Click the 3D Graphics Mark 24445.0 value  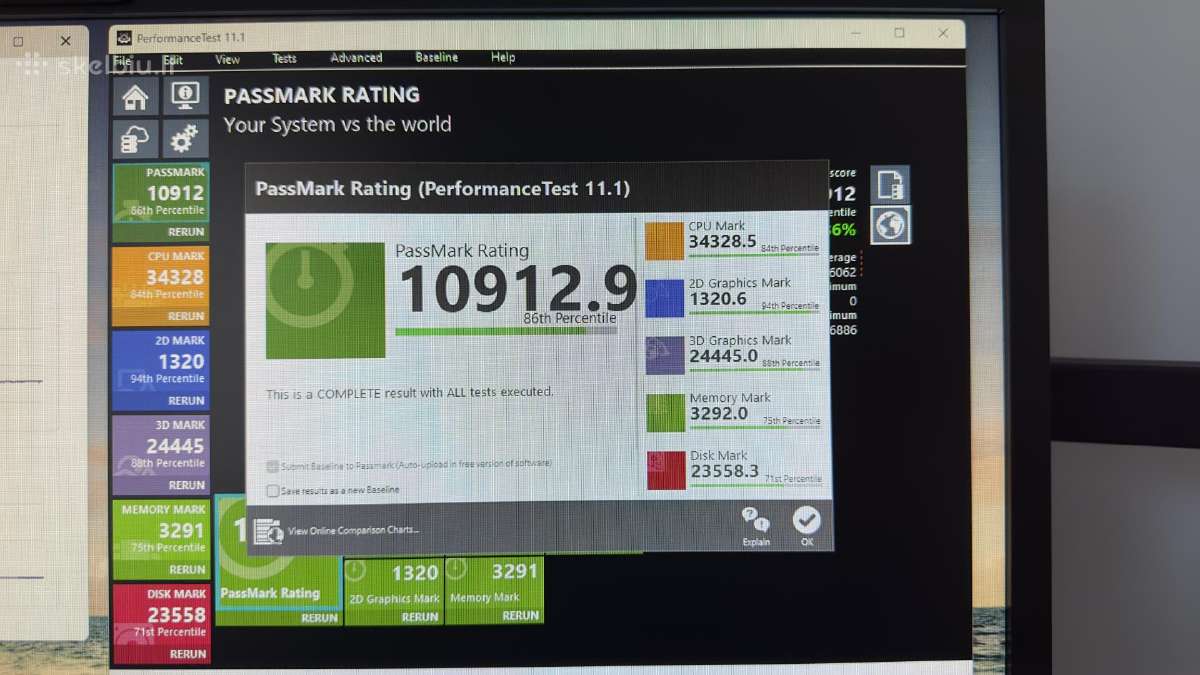coord(724,356)
